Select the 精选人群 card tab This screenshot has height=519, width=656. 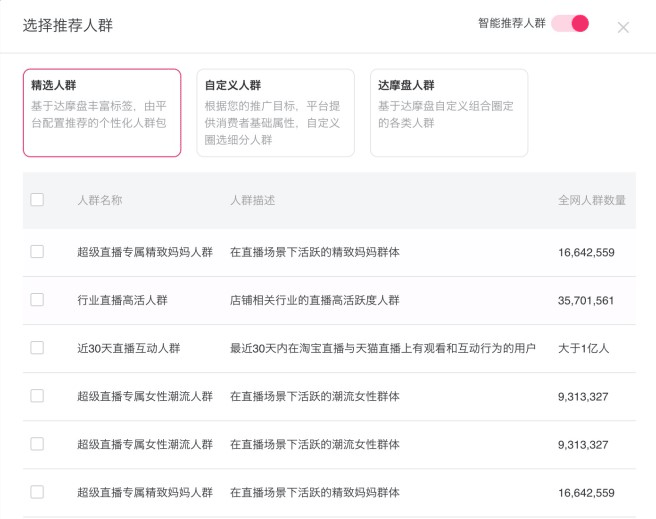[x=102, y=113]
